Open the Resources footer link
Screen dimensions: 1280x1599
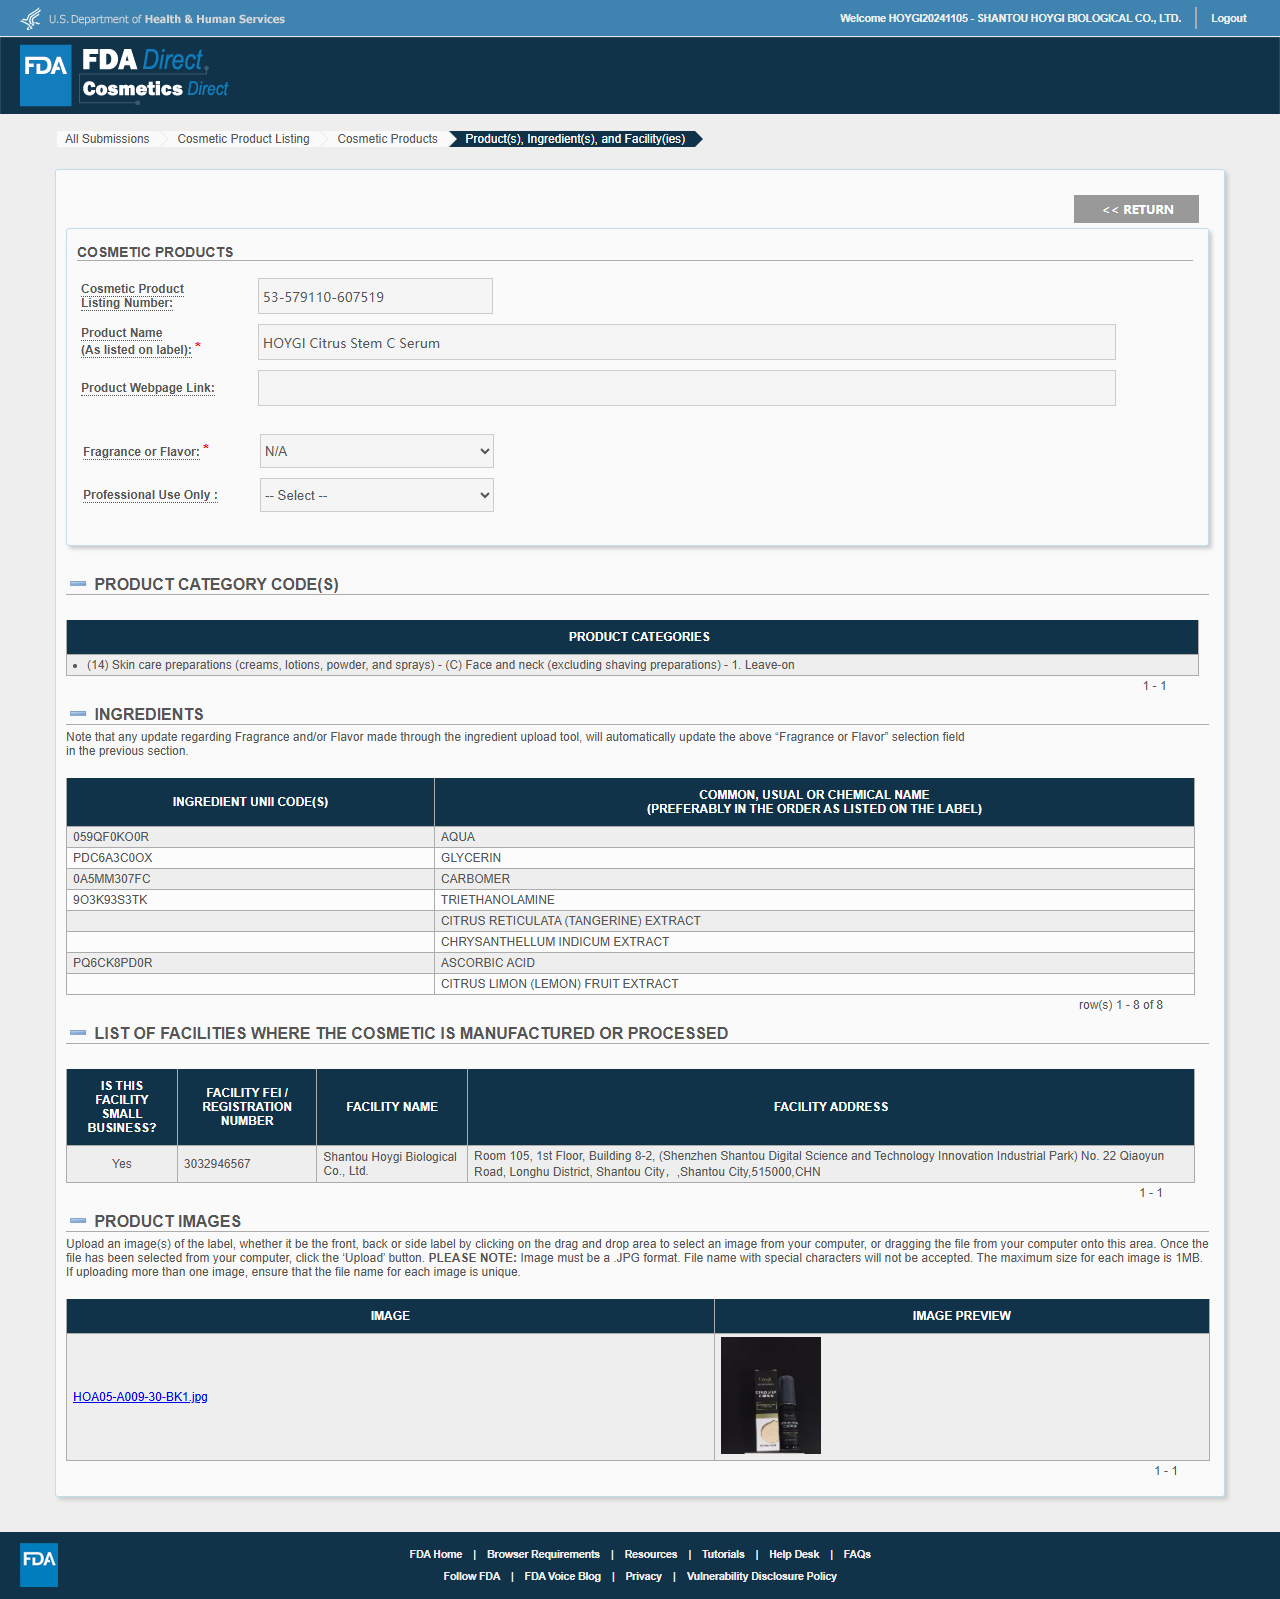651,1554
